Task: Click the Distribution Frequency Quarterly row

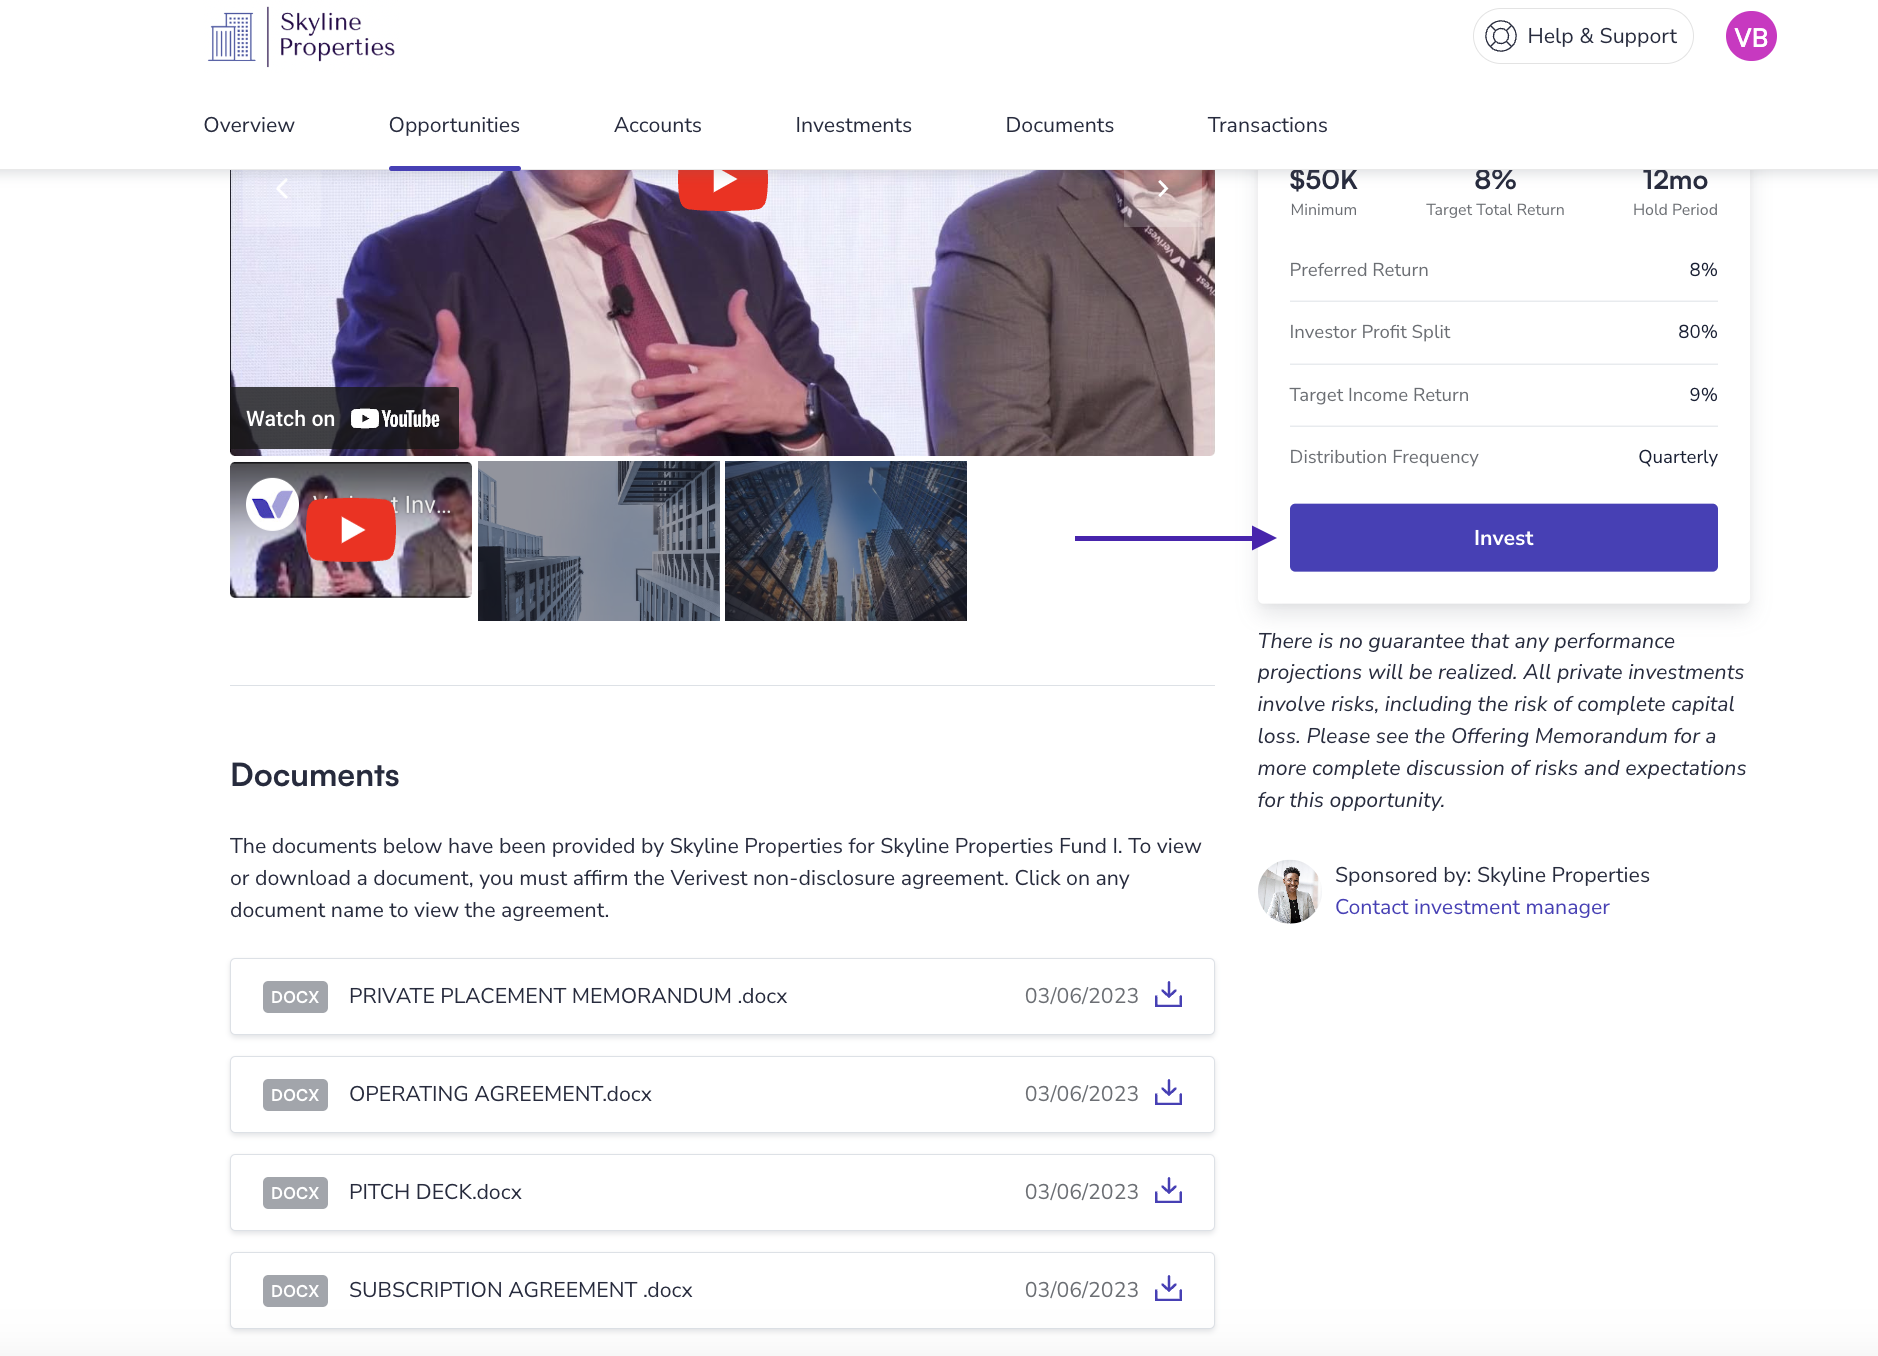Action: click(1503, 457)
